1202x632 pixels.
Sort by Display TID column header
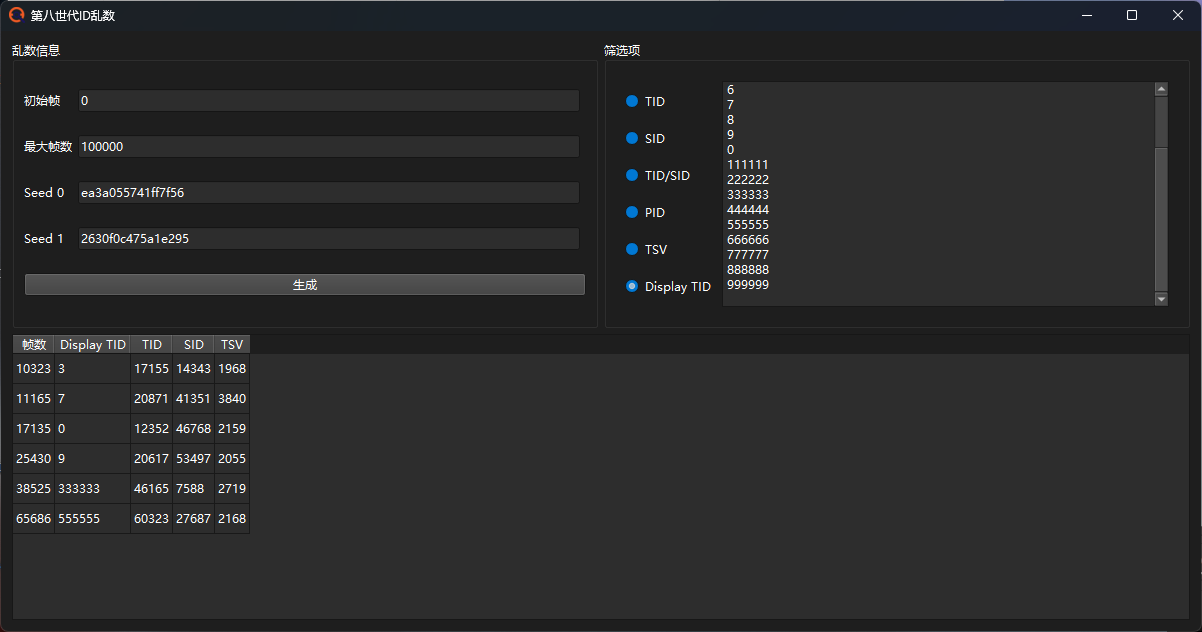pyautogui.click(x=93, y=345)
